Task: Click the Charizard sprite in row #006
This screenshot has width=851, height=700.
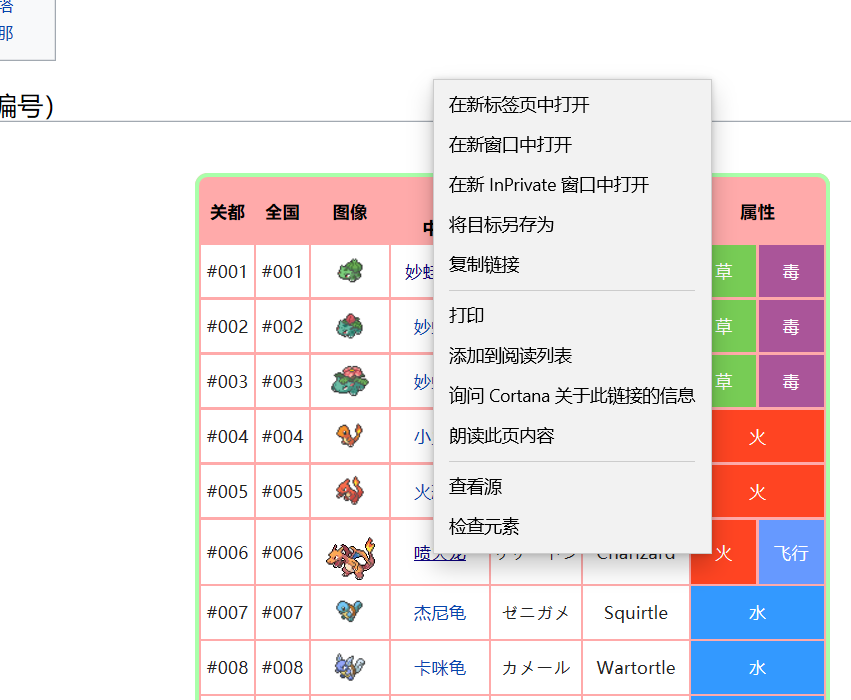Action: tap(349, 552)
